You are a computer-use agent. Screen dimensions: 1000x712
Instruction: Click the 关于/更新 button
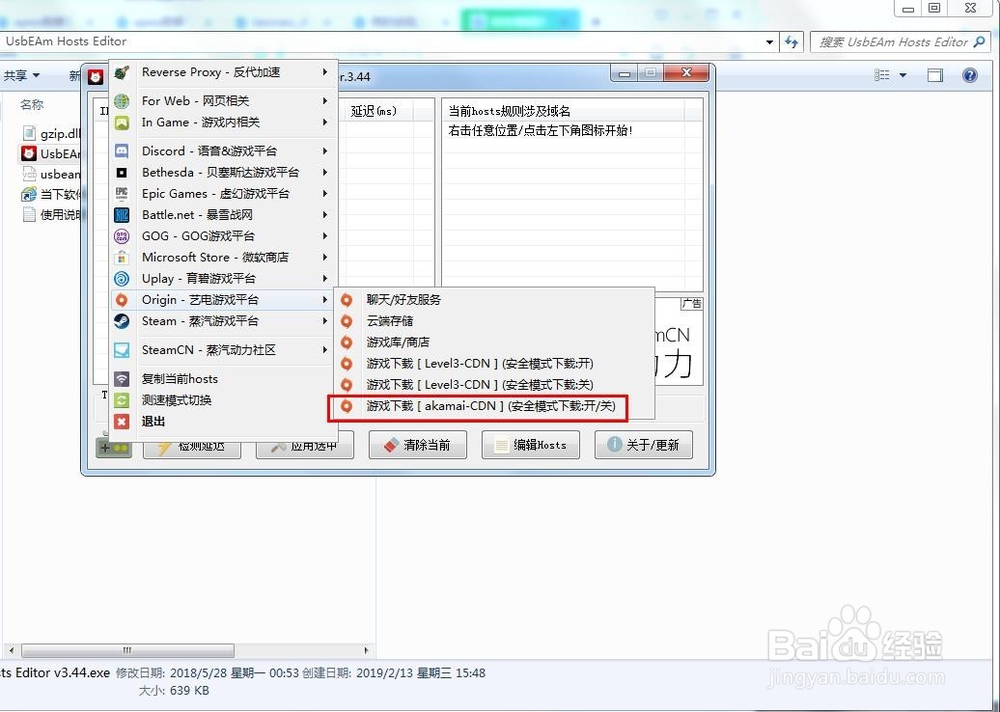(643, 445)
